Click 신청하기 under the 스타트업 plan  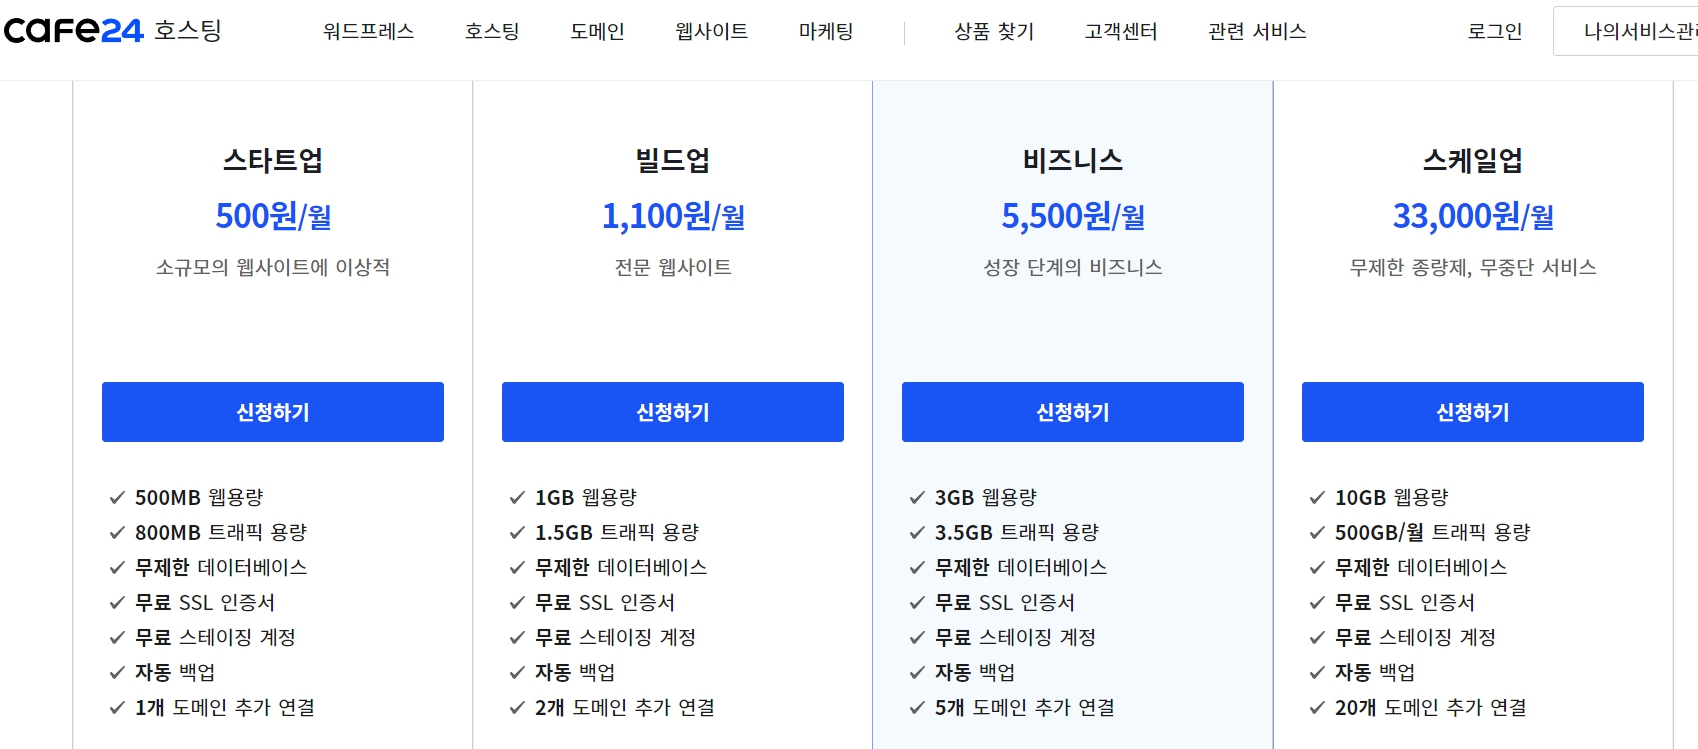[x=272, y=411]
